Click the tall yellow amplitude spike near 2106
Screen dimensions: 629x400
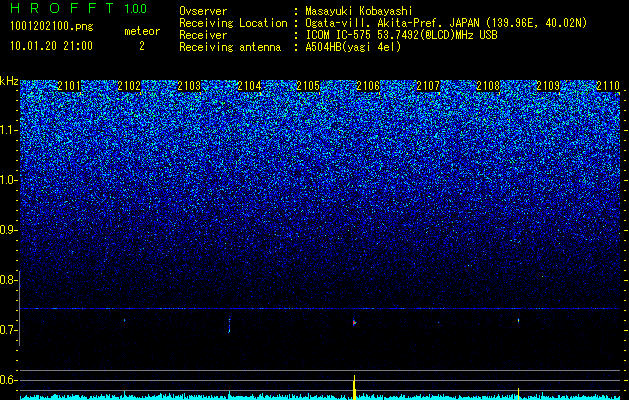point(354,387)
